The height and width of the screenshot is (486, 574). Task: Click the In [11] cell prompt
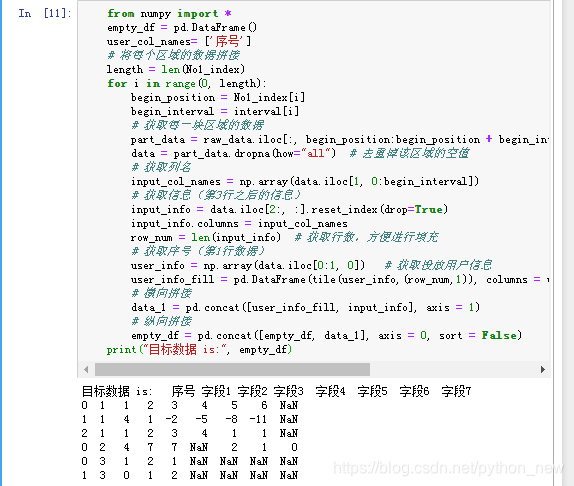45,14
